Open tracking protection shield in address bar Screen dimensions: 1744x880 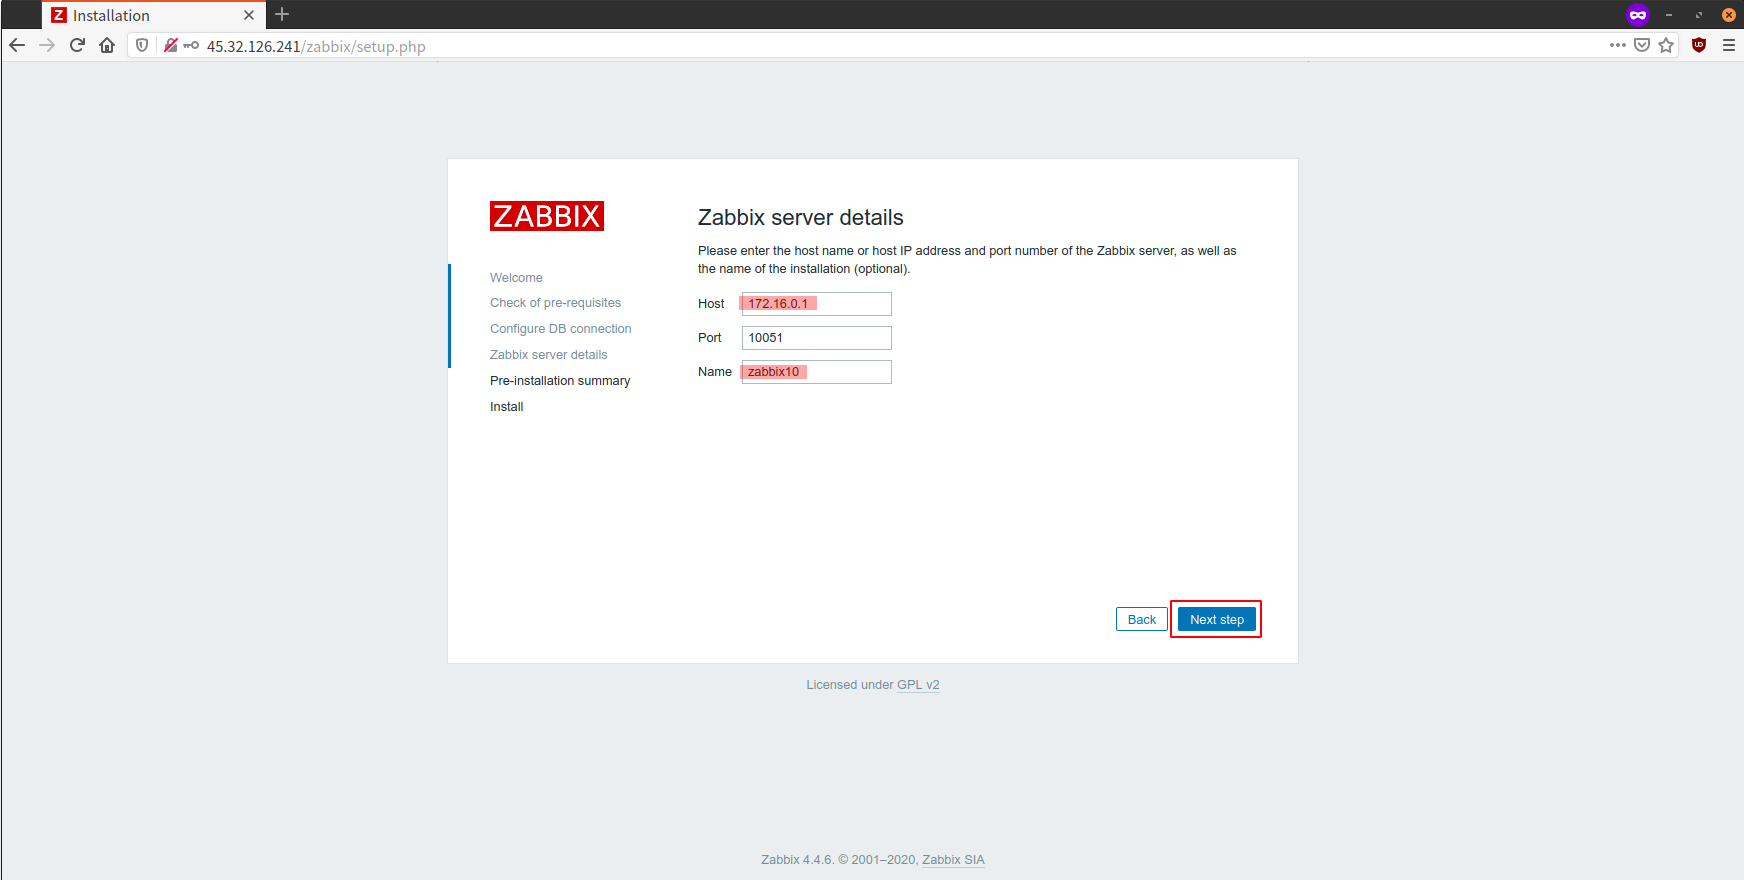(142, 45)
